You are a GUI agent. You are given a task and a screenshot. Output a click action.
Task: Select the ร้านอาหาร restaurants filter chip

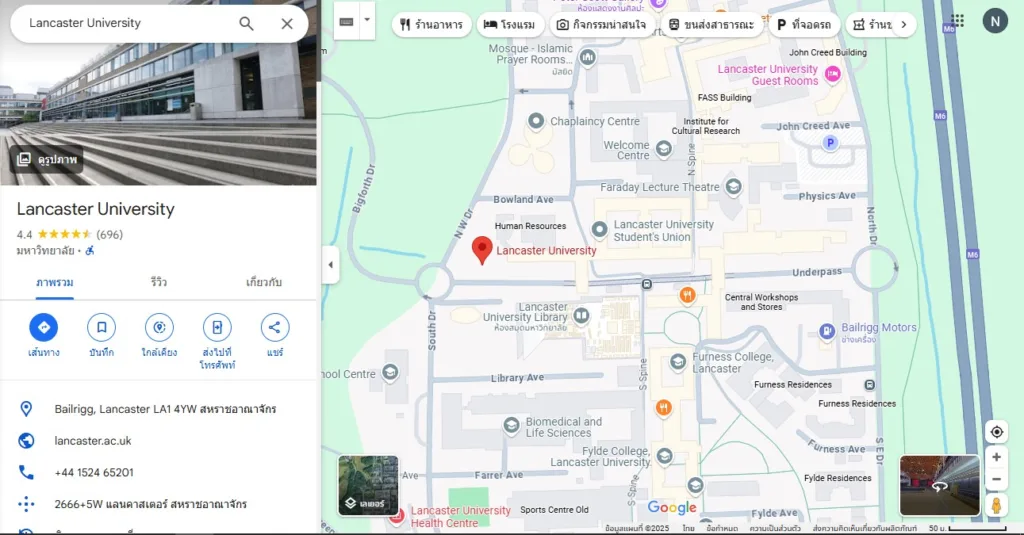[432, 24]
